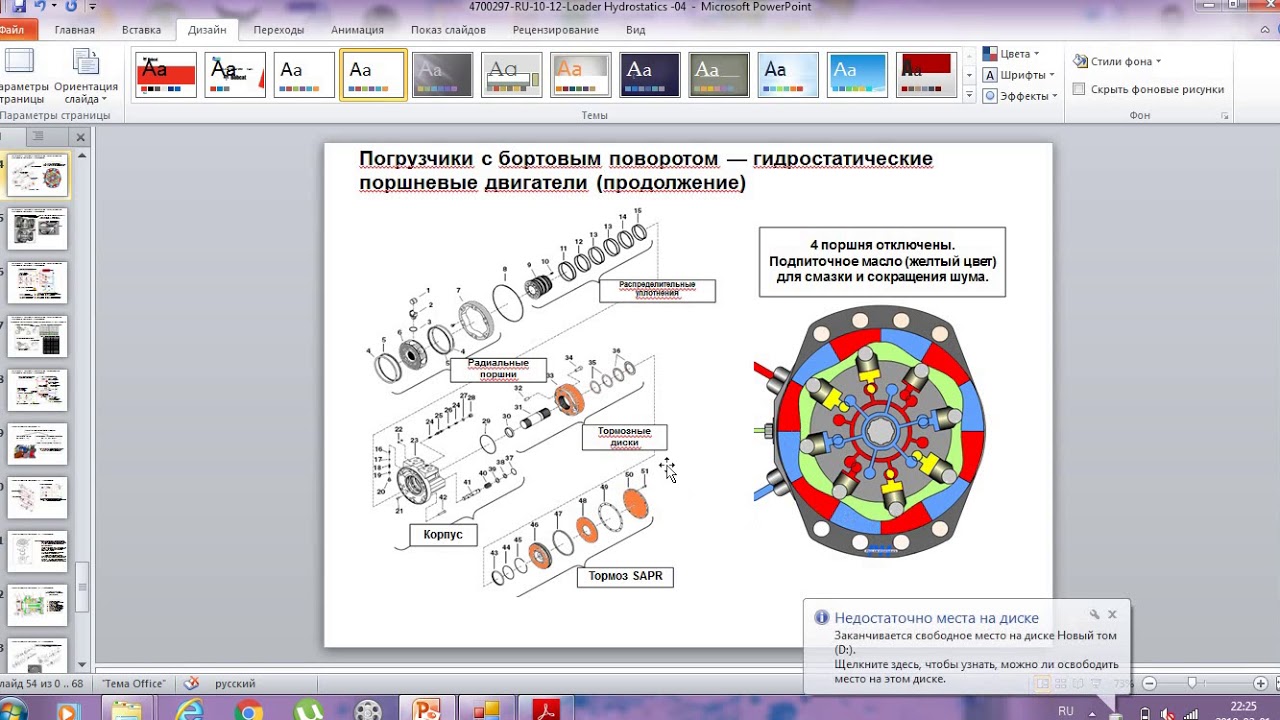Select the highlighted slide thumbnail with motor diagram
Screen dimensions: 1280x720
[x=38, y=175]
